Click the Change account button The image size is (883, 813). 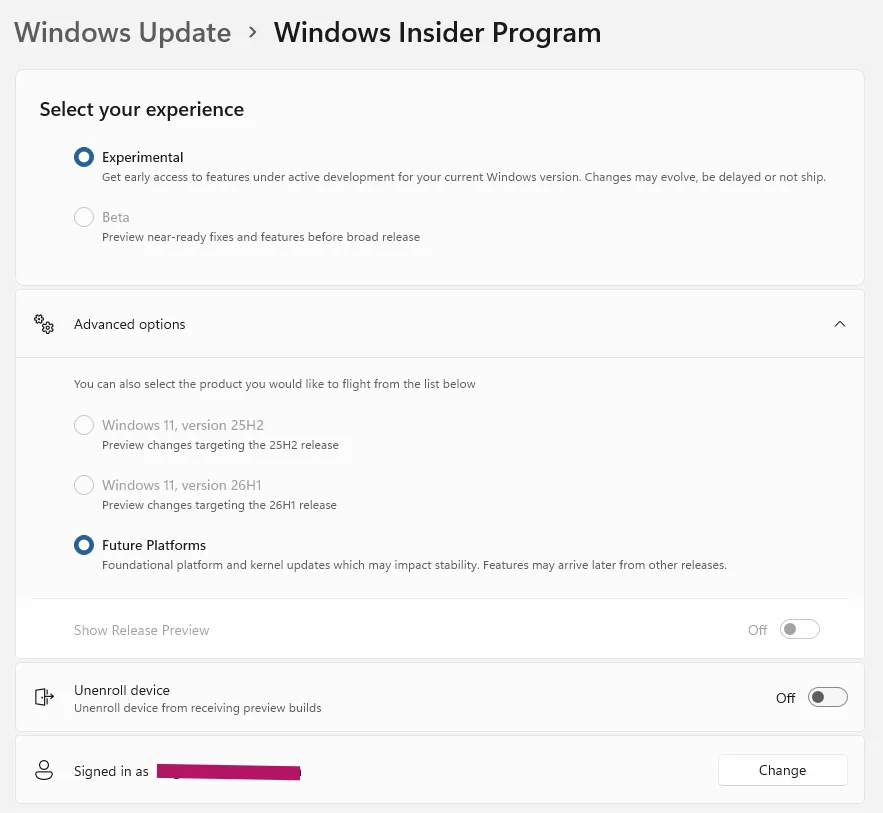[782, 770]
